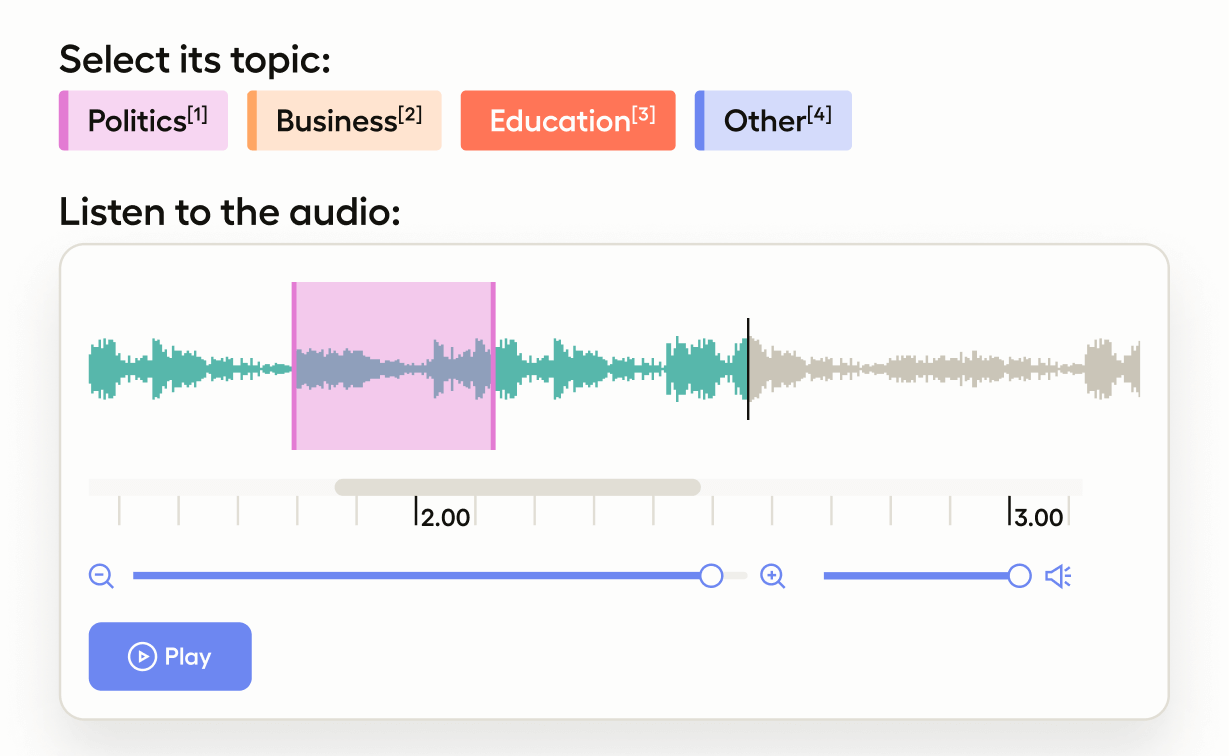Pick the Education topic label
Viewport: 1229px width, 756px height.
[x=568, y=121]
